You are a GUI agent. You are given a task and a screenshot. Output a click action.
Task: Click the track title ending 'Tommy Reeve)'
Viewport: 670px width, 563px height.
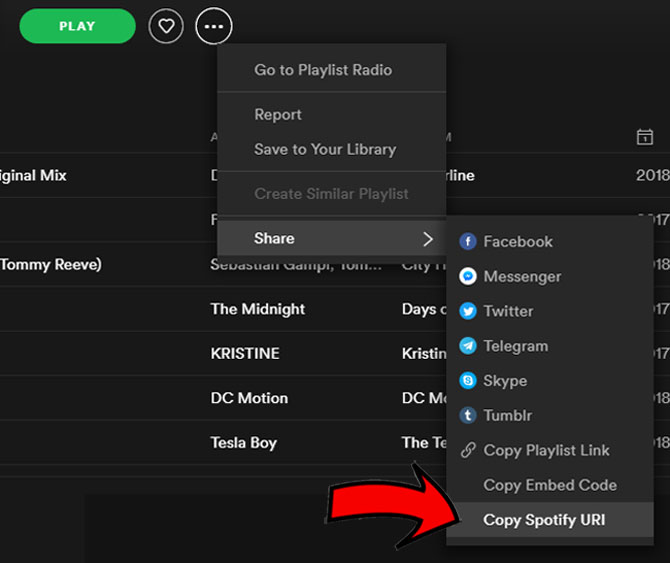pos(50,264)
